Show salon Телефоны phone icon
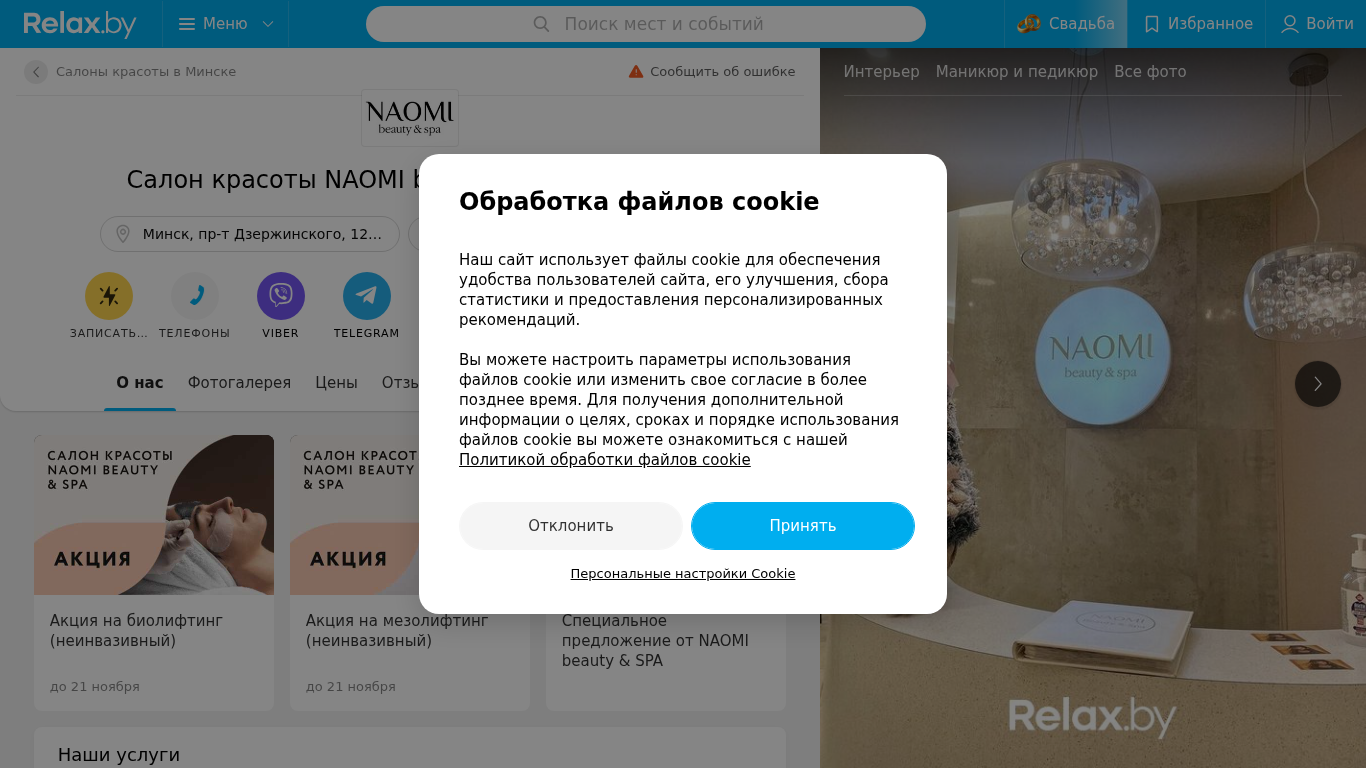This screenshot has width=1366, height=768. click(195, 296)
